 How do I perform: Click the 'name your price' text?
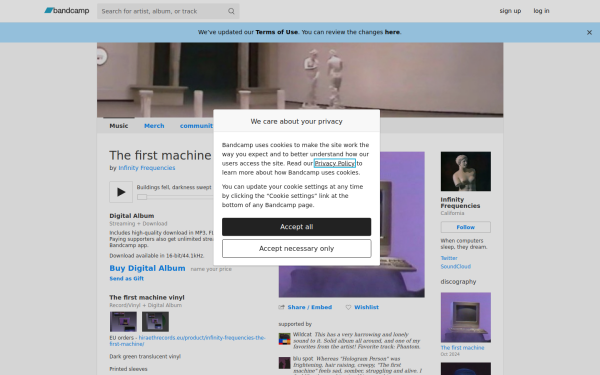[x=211, y=269]
